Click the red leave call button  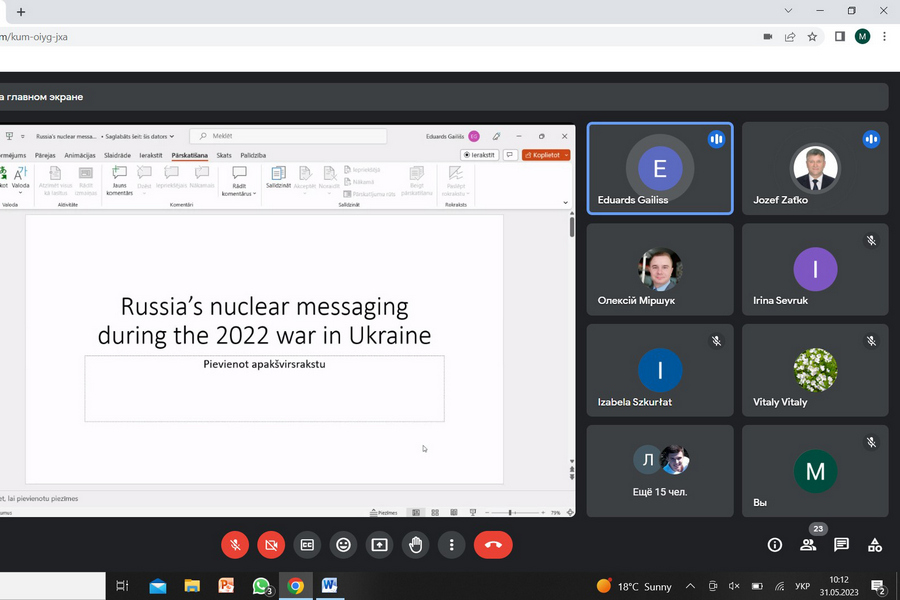[491, 545]
